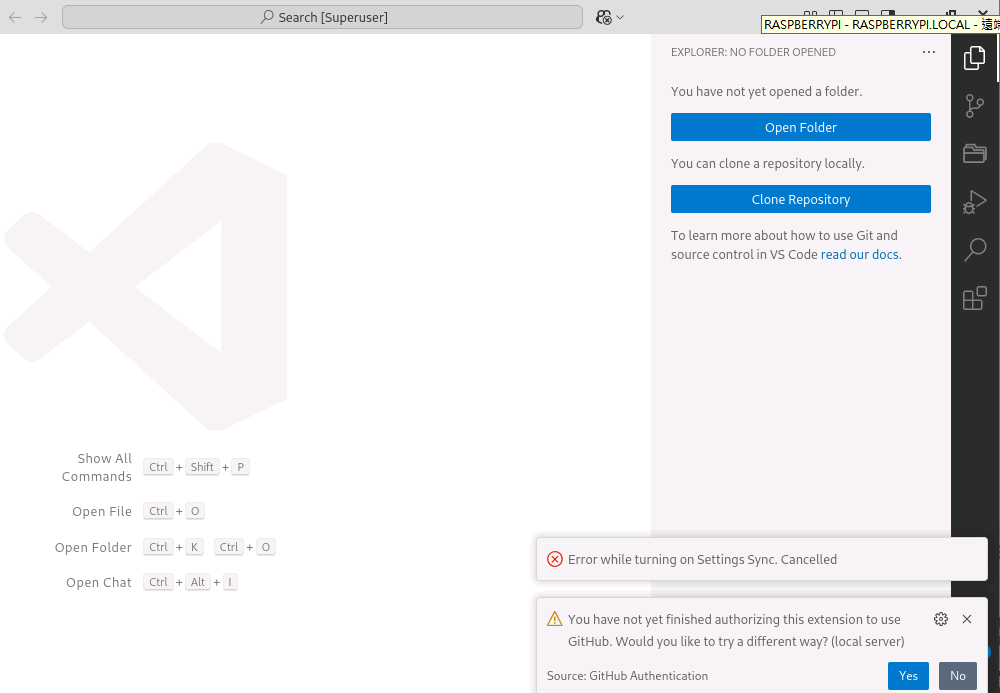
Task: Click the Copilot chat icon in title bar
Action: (x=604, y=17)
